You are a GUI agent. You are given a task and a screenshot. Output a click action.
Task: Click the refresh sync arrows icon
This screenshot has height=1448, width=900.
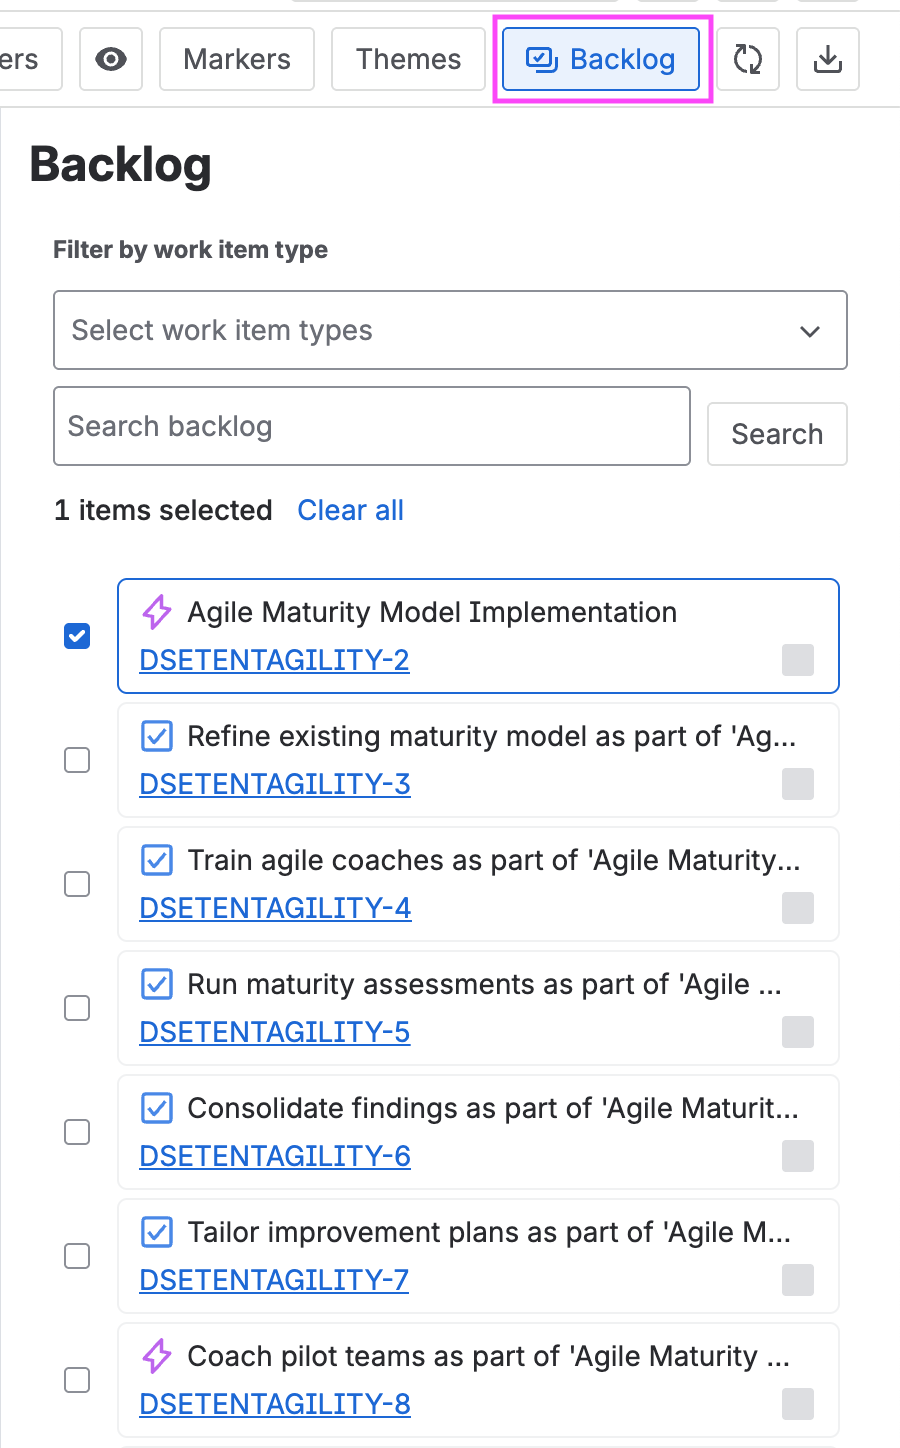(x=748, y=60)
